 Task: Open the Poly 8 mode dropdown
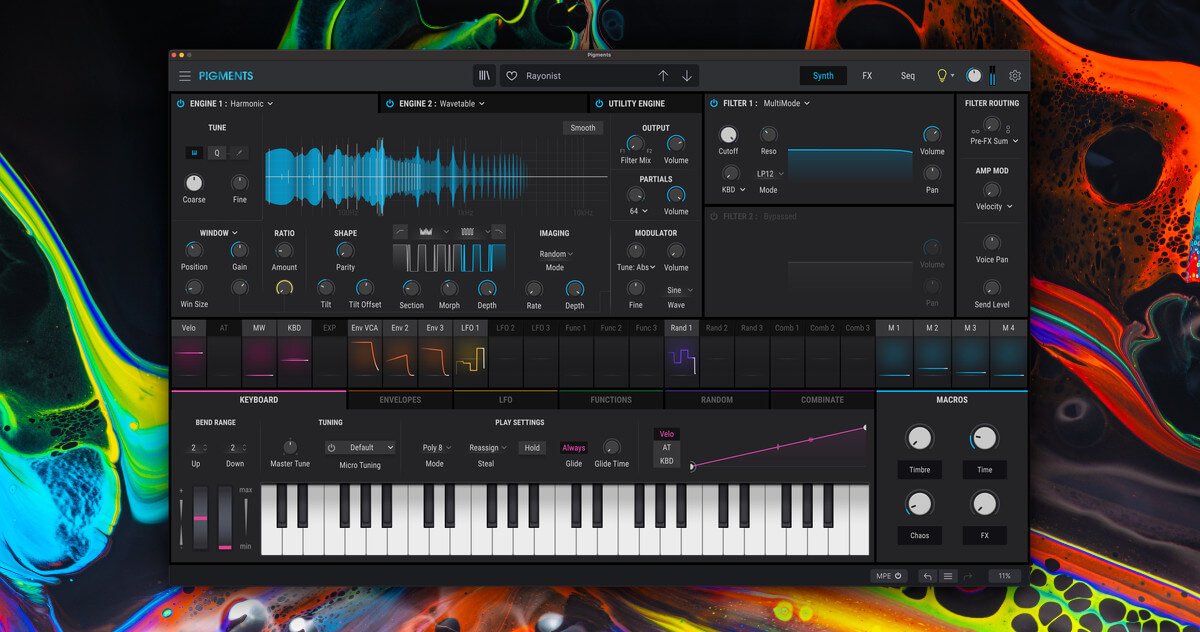[437, 448]
